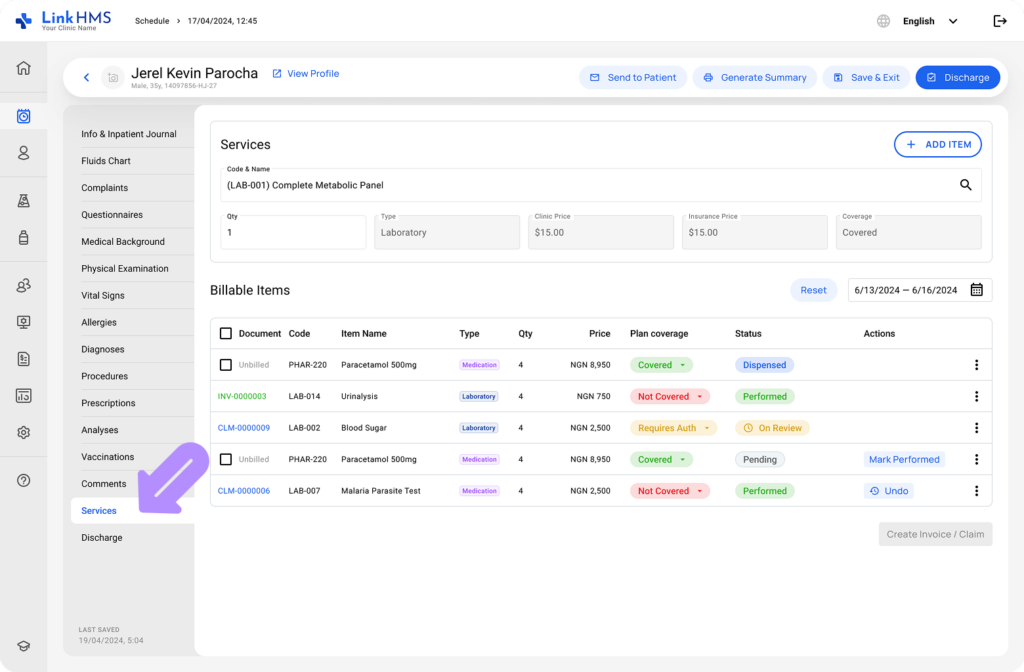Open claim CLM-0000006 link
1024x672 pixels.
click(x=244, y=490)
